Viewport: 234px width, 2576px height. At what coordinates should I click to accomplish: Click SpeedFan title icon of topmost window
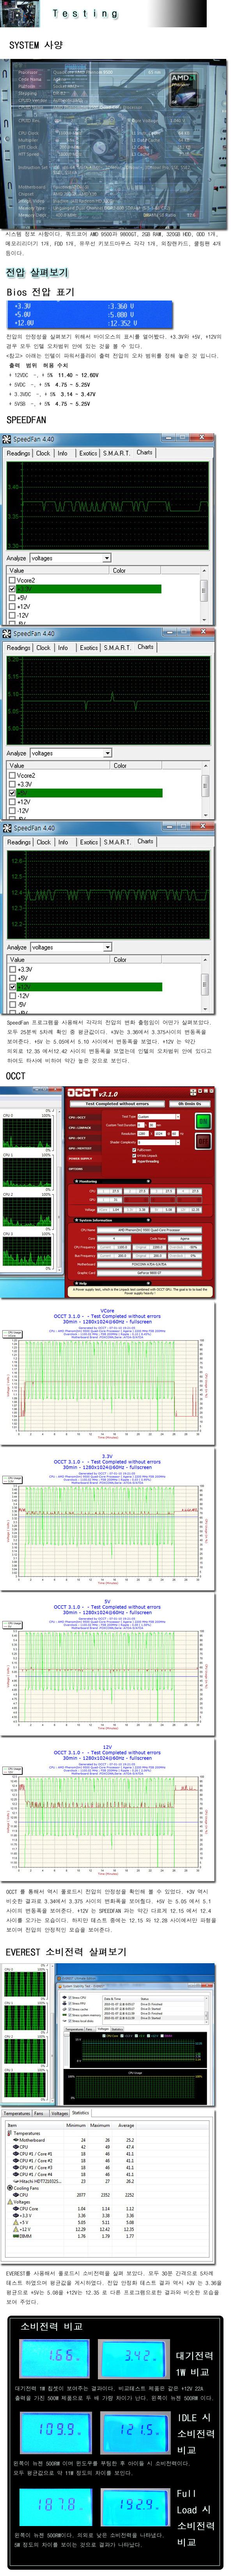[7, 439]
